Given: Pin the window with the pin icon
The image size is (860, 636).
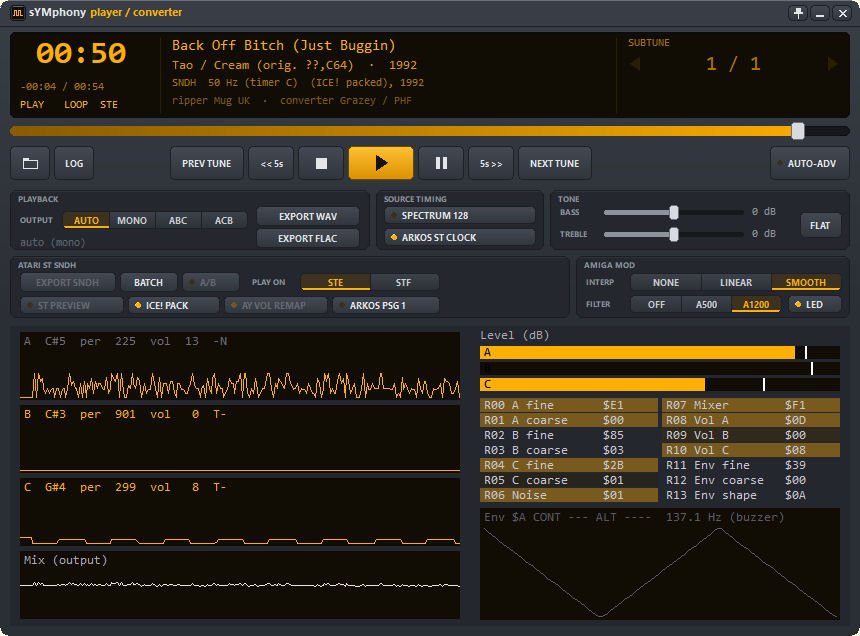Looking at the screenshot, I should point(799,13).
